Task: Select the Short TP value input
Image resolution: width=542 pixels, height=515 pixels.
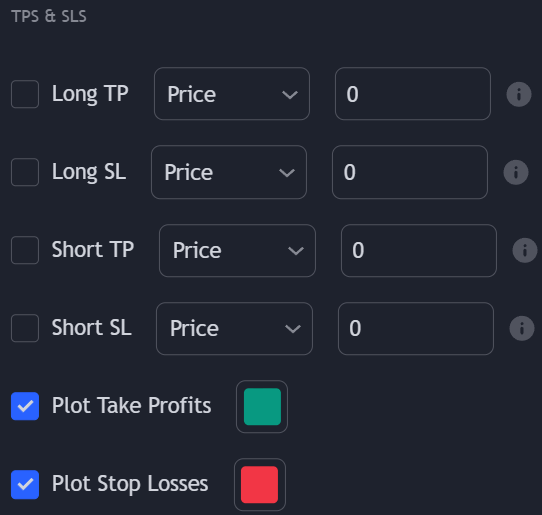Action: [x=419, y=251]
